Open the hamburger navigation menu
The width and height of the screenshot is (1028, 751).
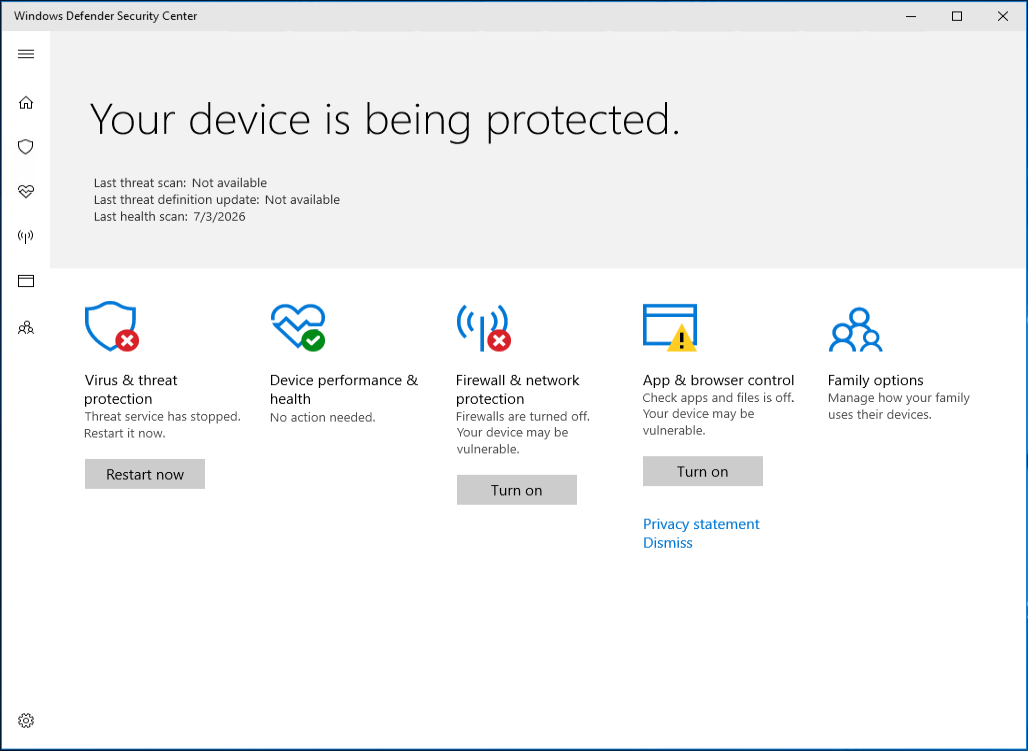tap(26, 54)
